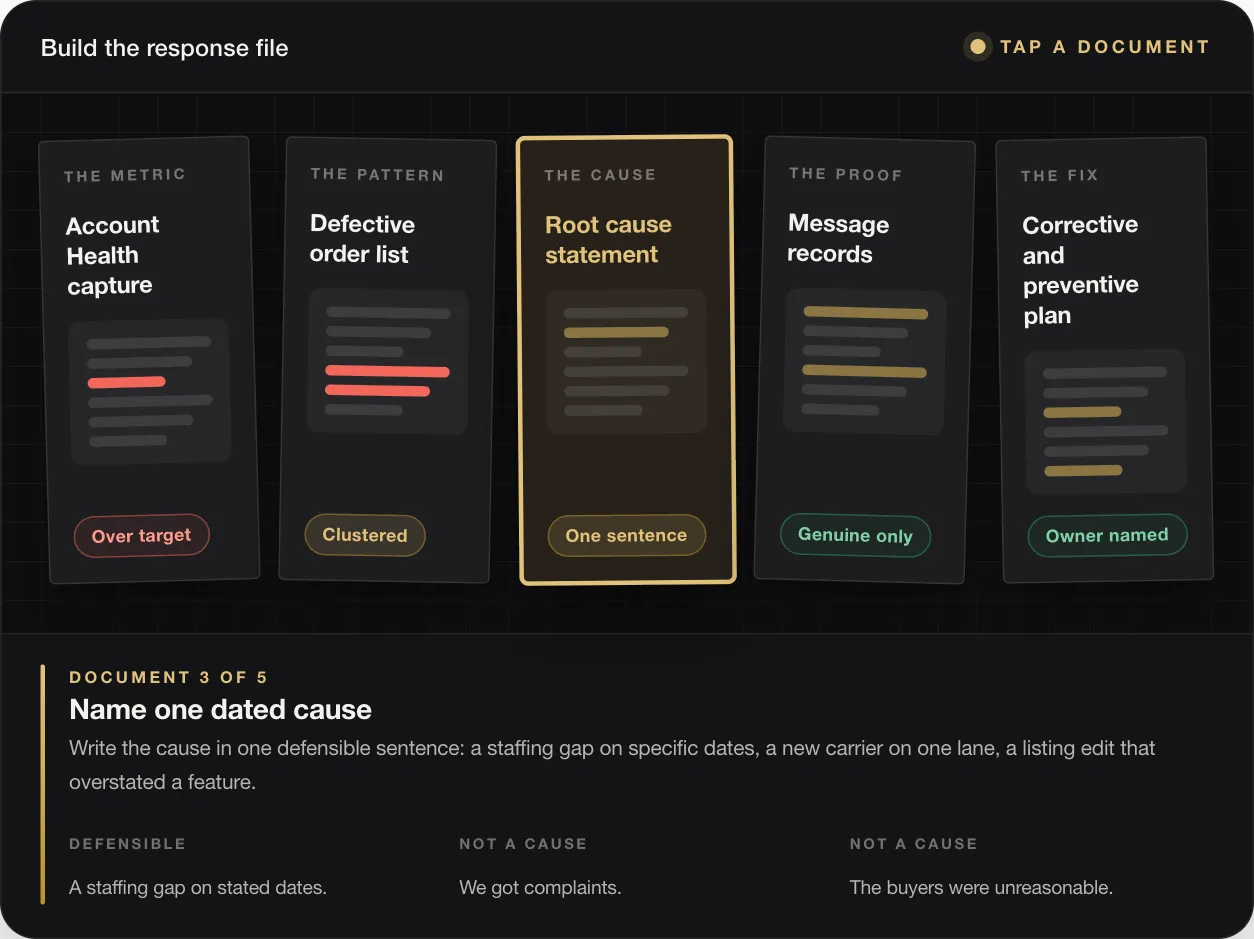Click THE METRIC label
This screenshot has width=1254, height=939.
(x=125, y=175)
